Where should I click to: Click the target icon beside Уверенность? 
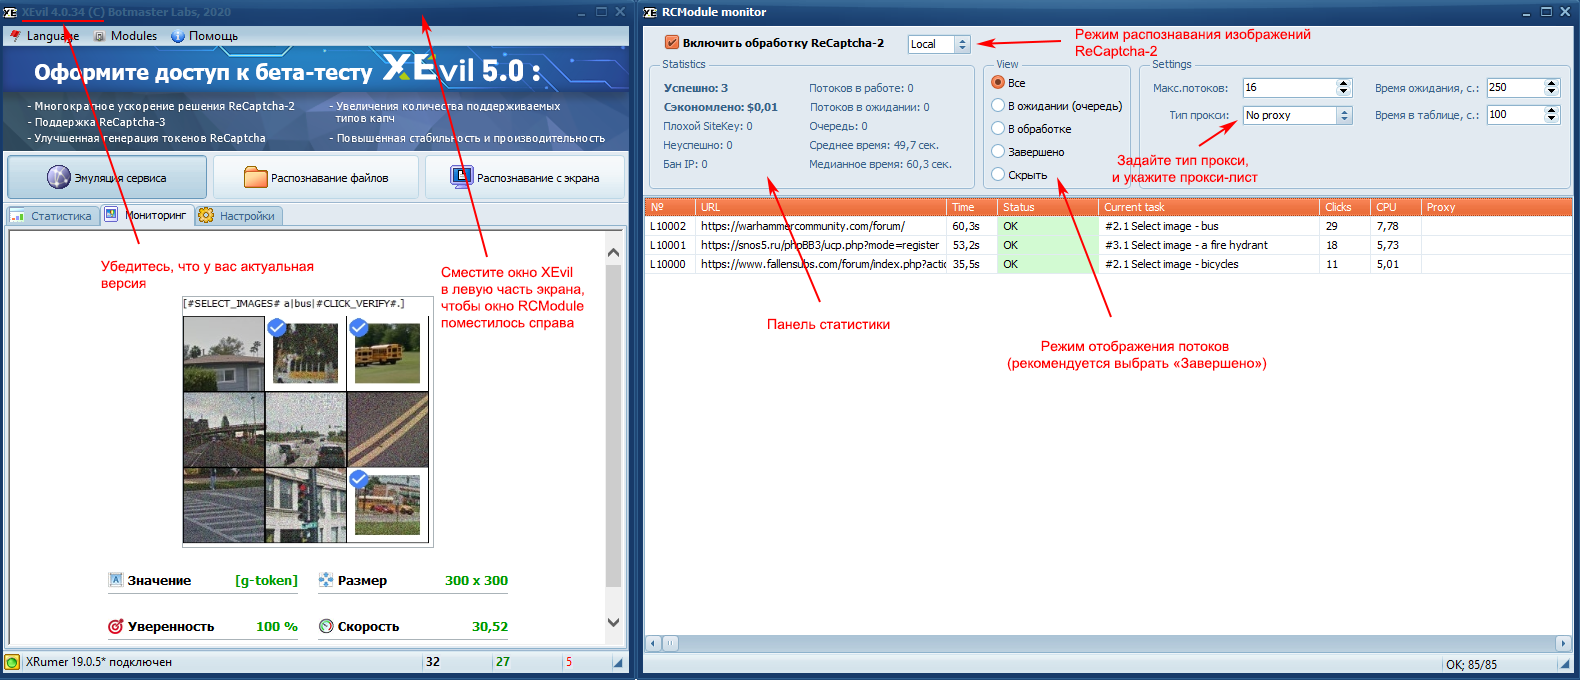pyautogui.click(x=116, y=626)
